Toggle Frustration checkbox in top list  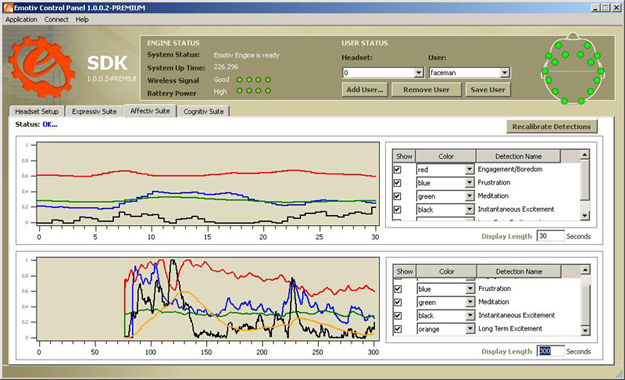(397, 183)
